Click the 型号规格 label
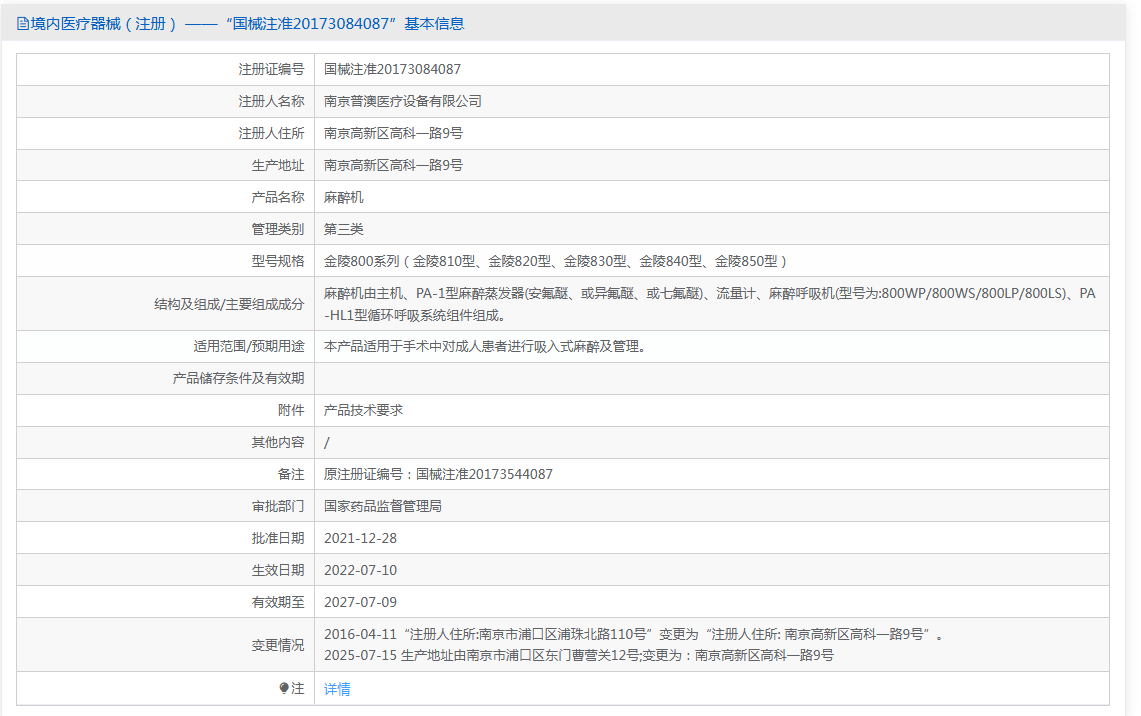 tap(278, 261)
